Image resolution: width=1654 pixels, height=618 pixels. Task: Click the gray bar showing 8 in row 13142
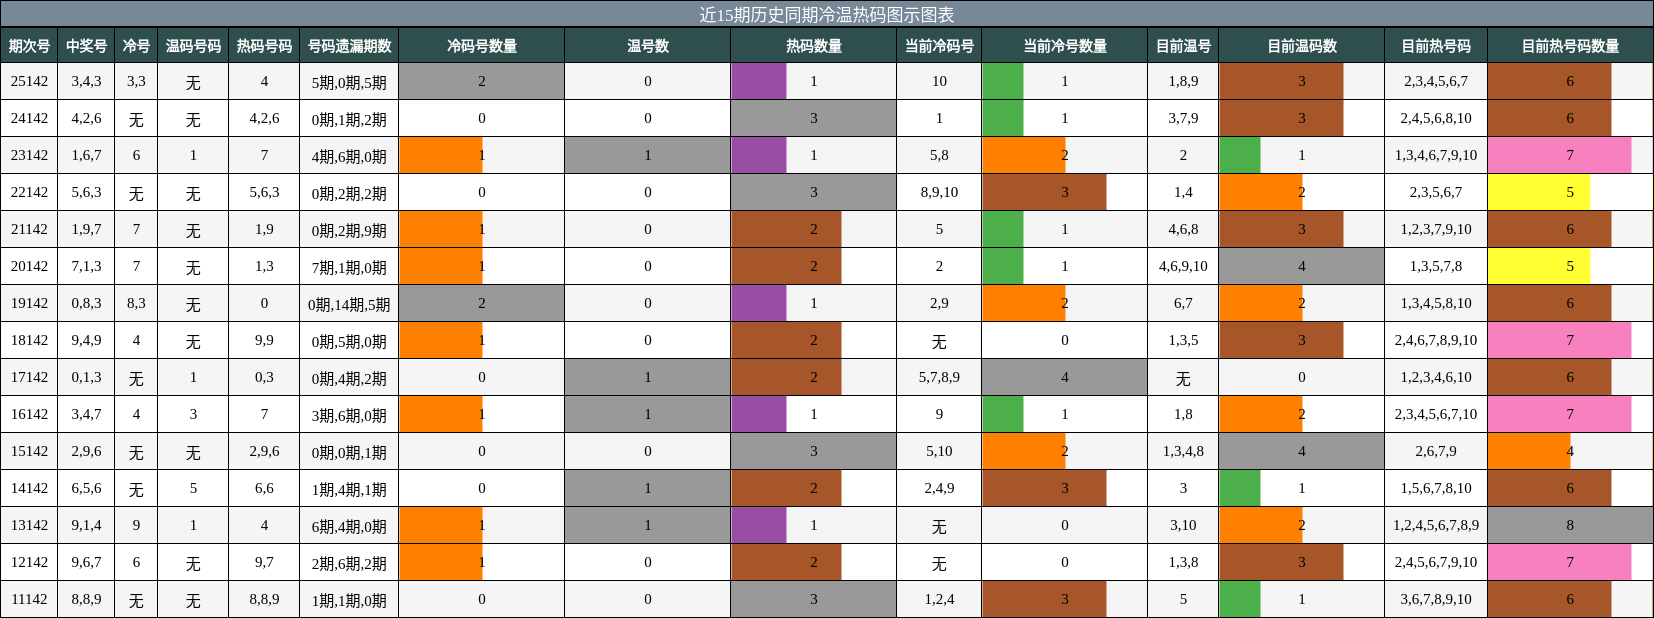pyautogui.click(x=1570, y=525)
